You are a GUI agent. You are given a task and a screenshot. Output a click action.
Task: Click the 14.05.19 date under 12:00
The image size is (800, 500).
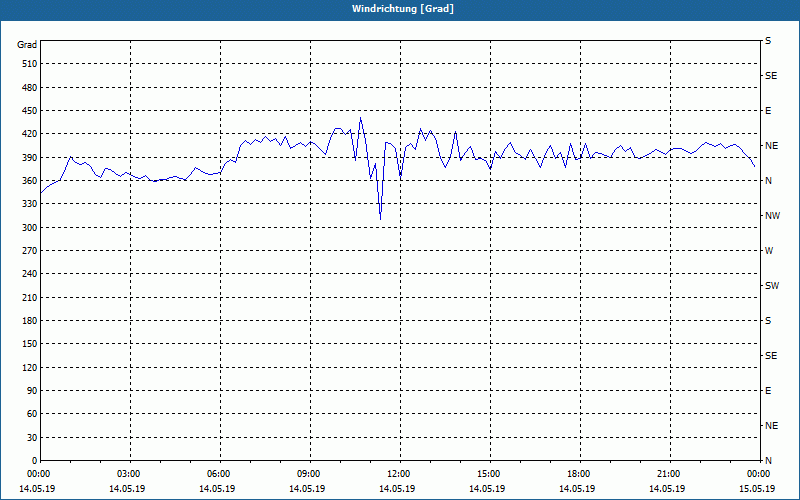pyautogui.click(x=397, y=488)
